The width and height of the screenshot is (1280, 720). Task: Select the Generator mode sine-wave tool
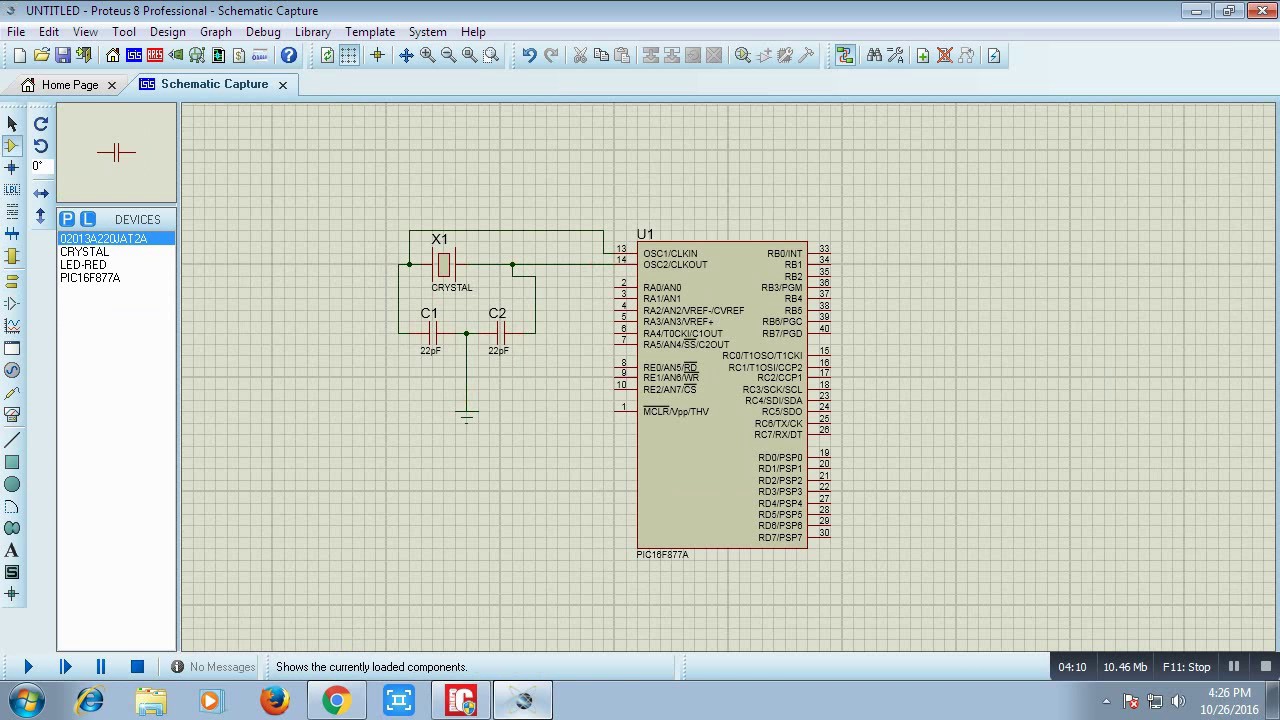tap(12, 370)
